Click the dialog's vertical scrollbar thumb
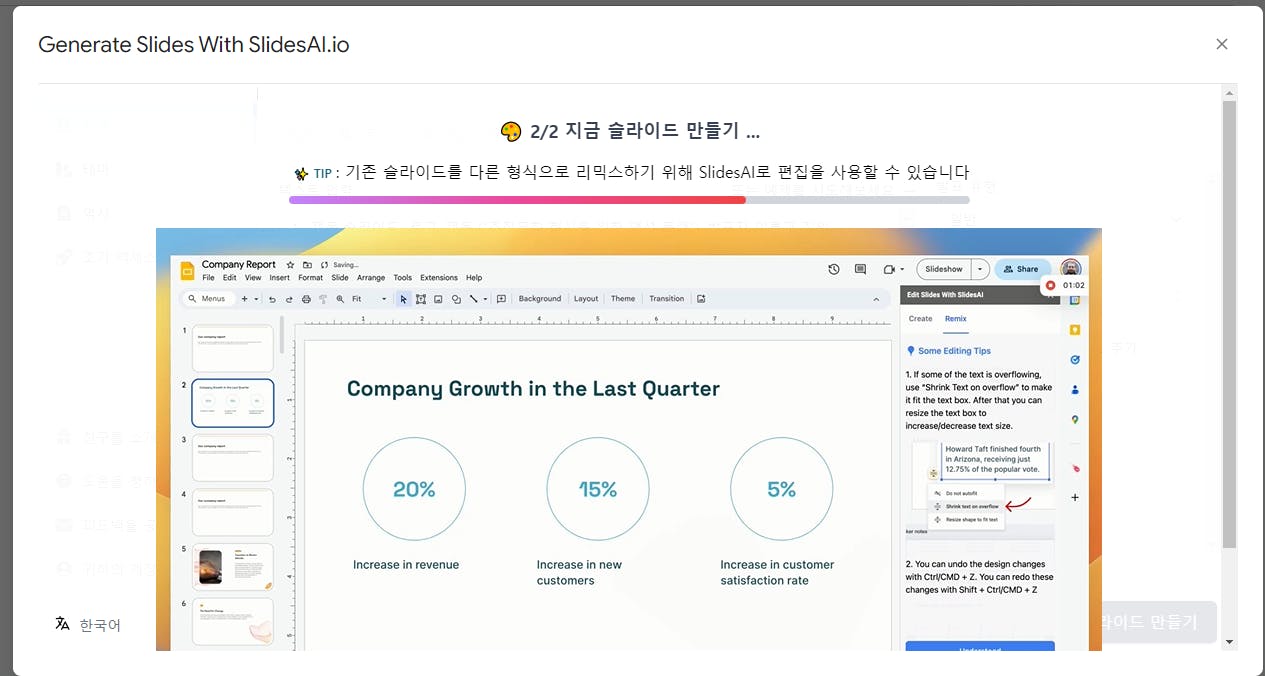The width and height of the screenshot is (1265, 676). [x=1229, y=324]
